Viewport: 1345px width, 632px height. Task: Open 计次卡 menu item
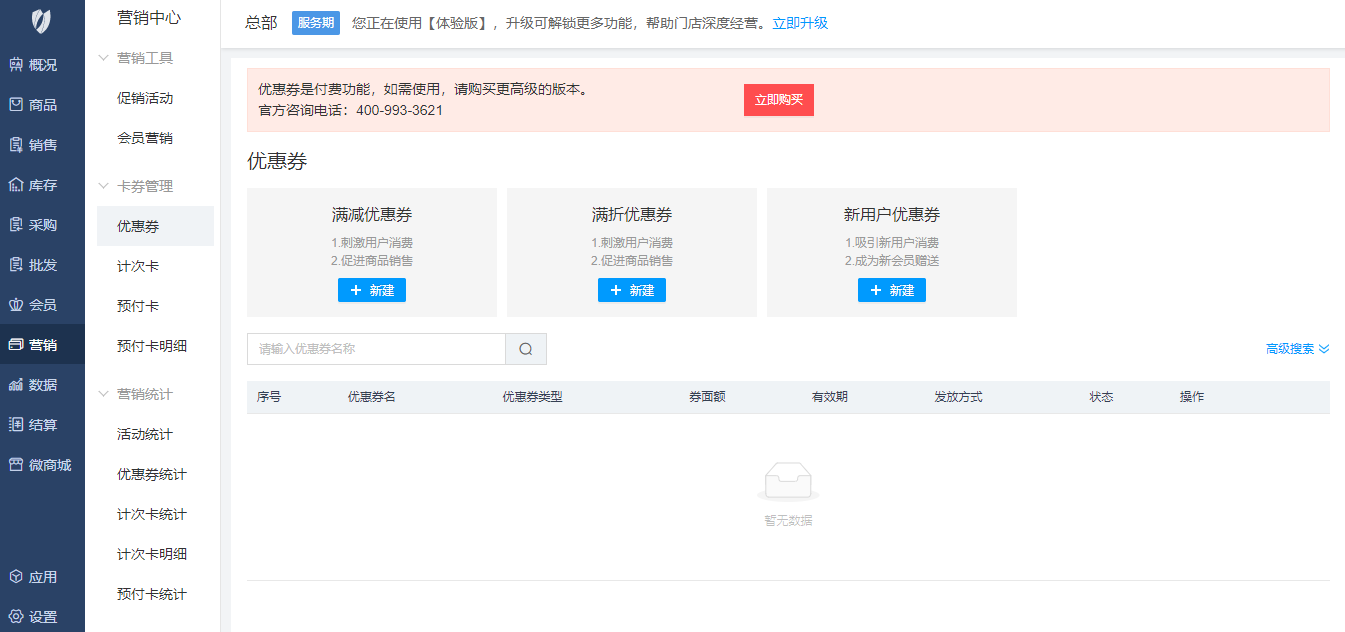(x=138, y=266)
